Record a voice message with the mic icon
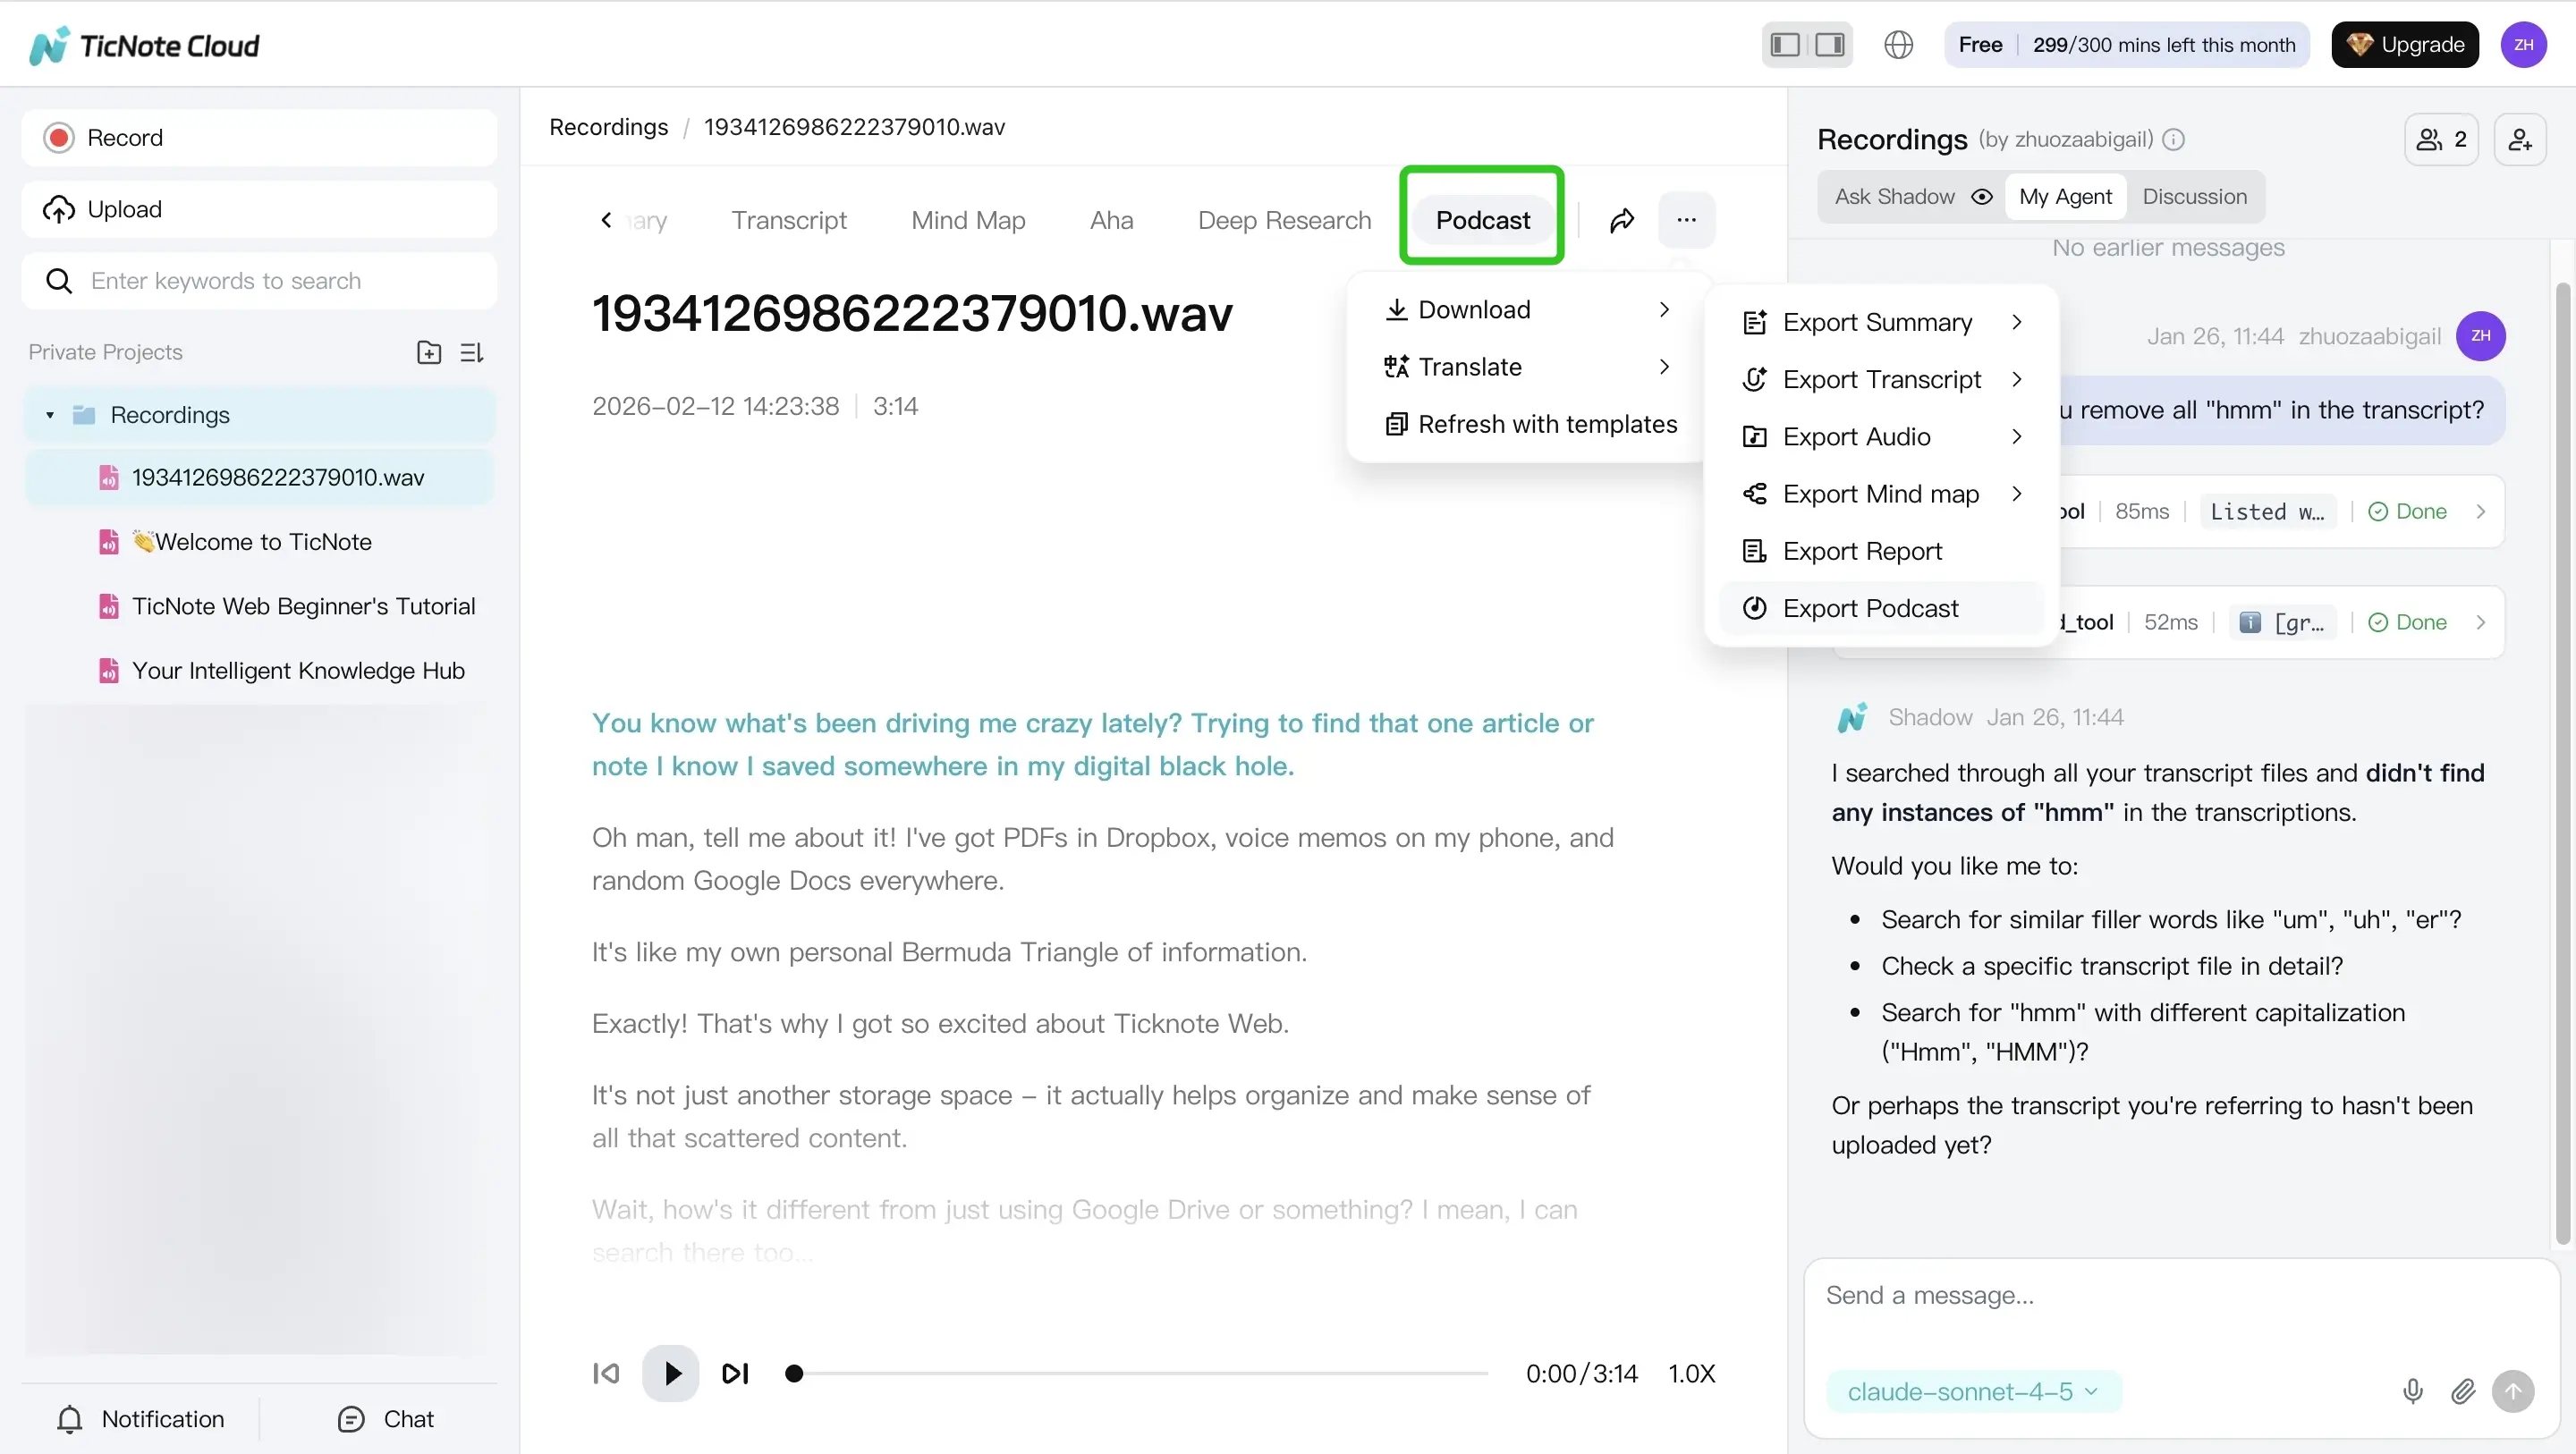The height and width of the screenshot is (1454, 2576). pyautogui.click(x=2413, y=1391)
